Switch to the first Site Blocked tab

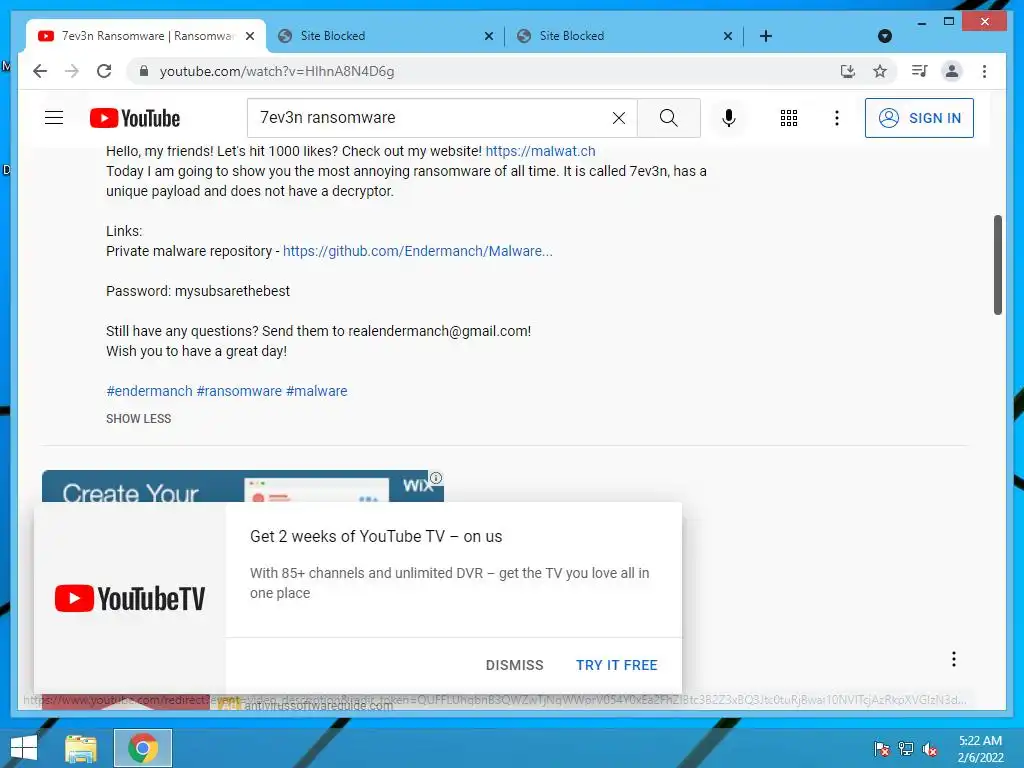(x=385, y=36)
